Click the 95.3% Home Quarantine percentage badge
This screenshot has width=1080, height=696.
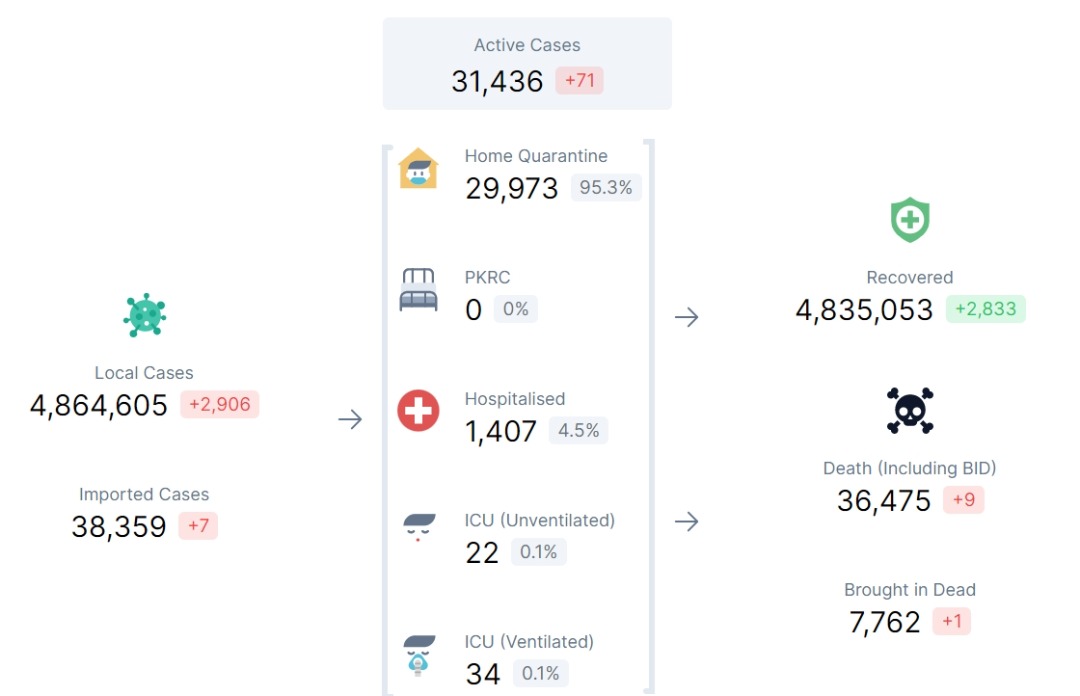tap(605, 187)
